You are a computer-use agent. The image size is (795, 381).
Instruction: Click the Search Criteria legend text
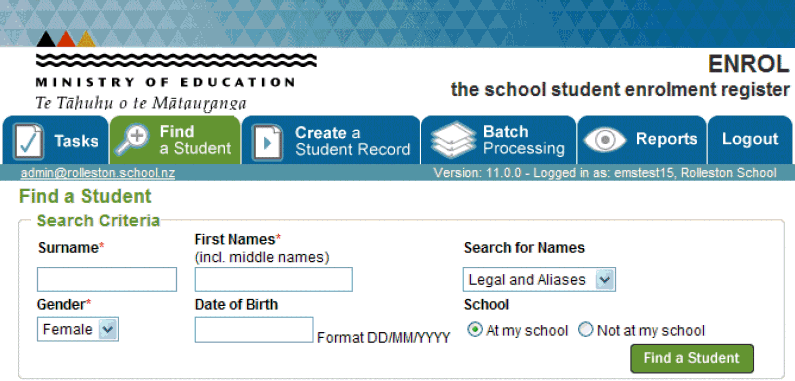(x=98, y=221)
